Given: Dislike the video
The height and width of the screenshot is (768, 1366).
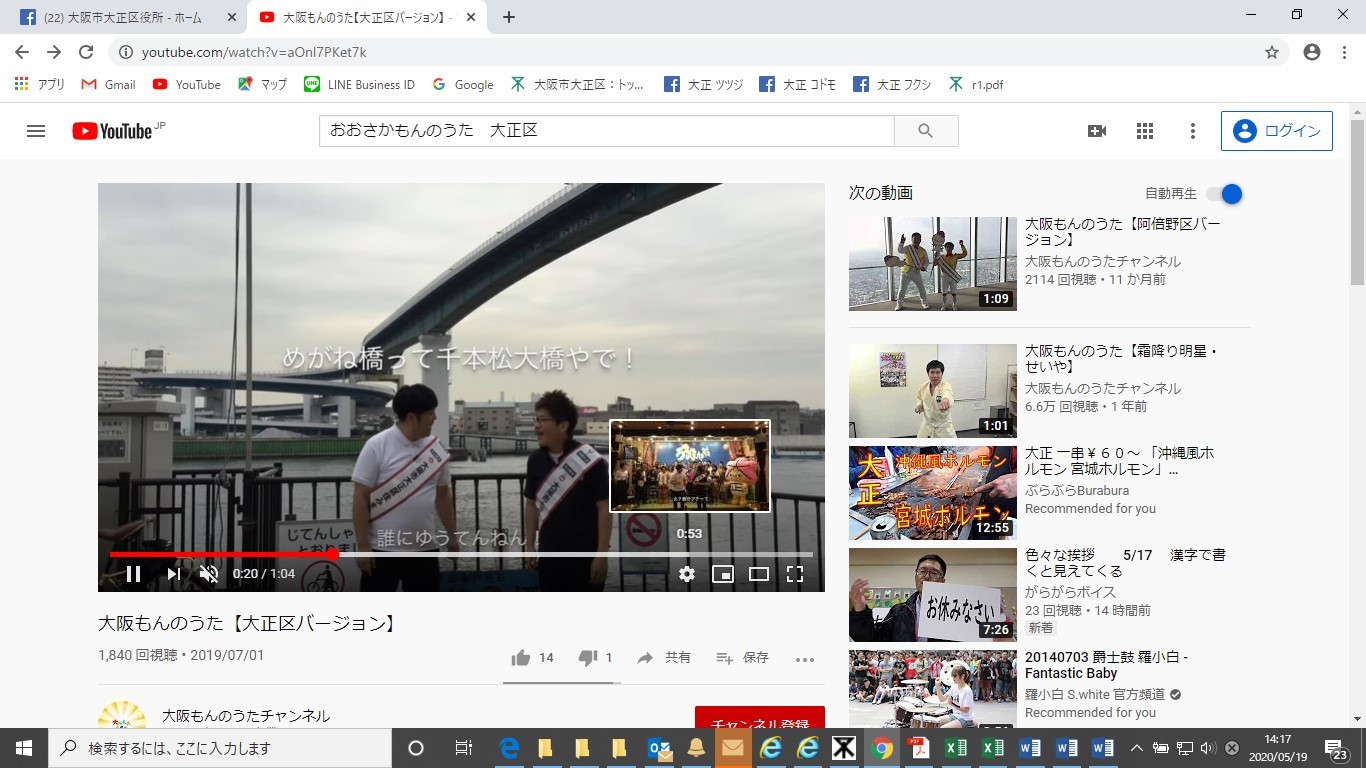Looking at the screenshot, I should (x=589, y=657).
